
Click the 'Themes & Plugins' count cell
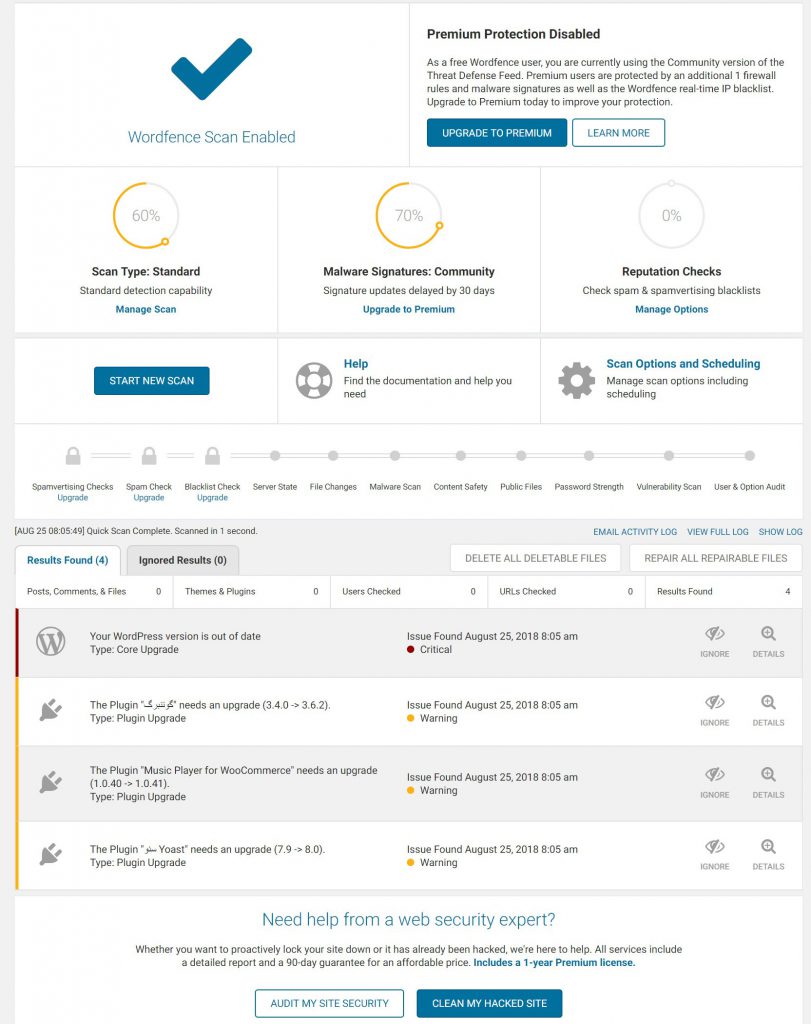tap(251, 592)
